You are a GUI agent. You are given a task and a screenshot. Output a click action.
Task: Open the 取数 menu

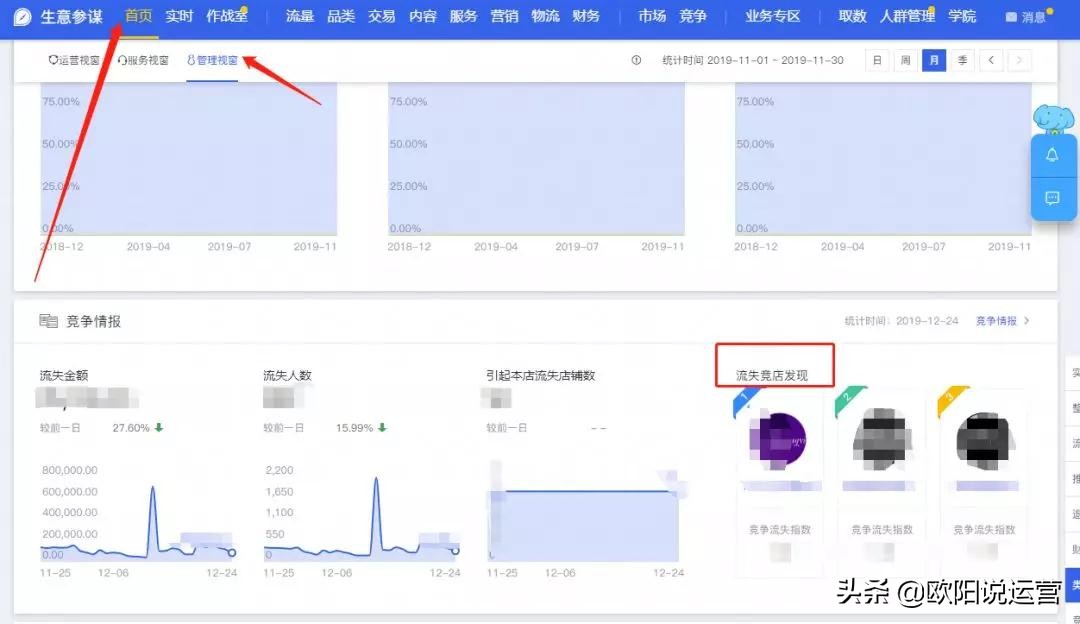852,16
